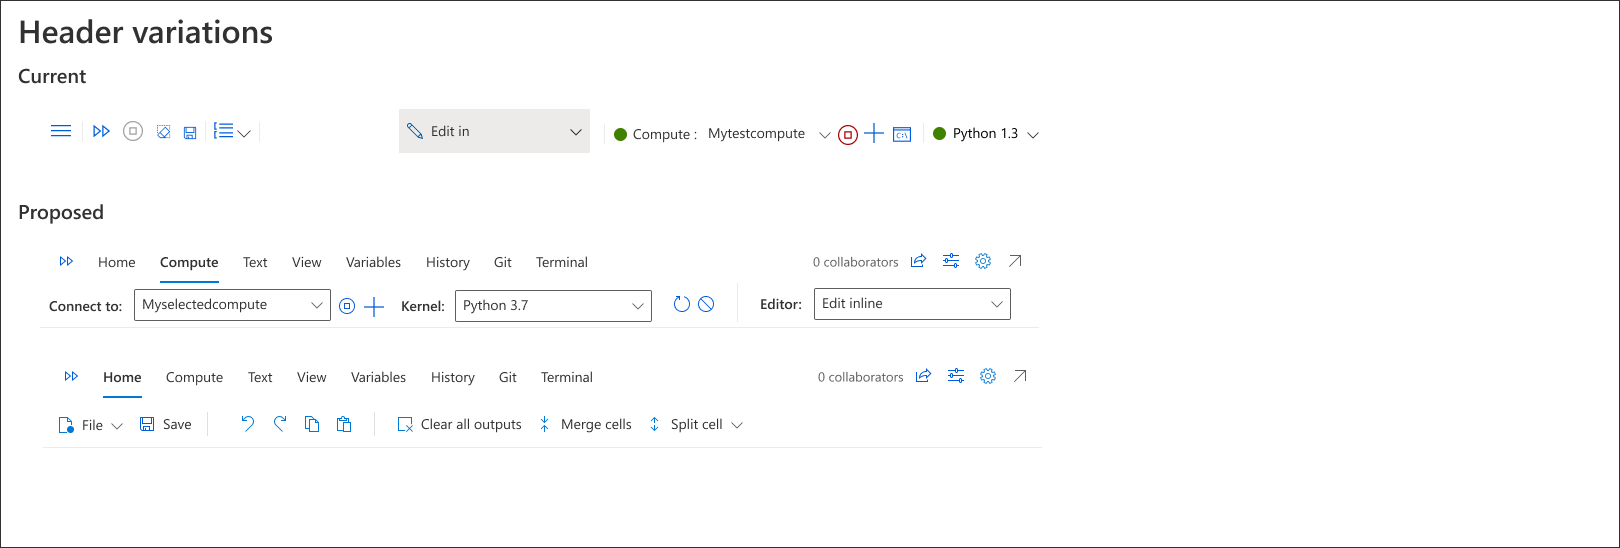Switch to the Variables tab in first ribbon
The width and height of the screenshot is (1620, 548).
tap(373, 262)
